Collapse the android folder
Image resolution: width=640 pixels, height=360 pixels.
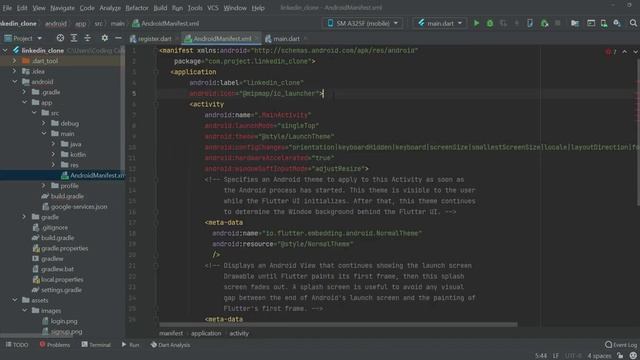point(14,82)
